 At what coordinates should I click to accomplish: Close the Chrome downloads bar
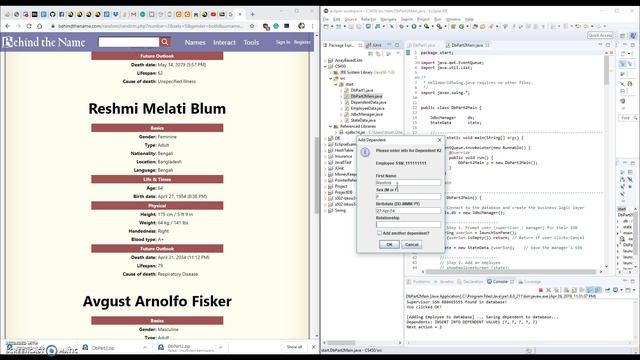tap(313, 347)
